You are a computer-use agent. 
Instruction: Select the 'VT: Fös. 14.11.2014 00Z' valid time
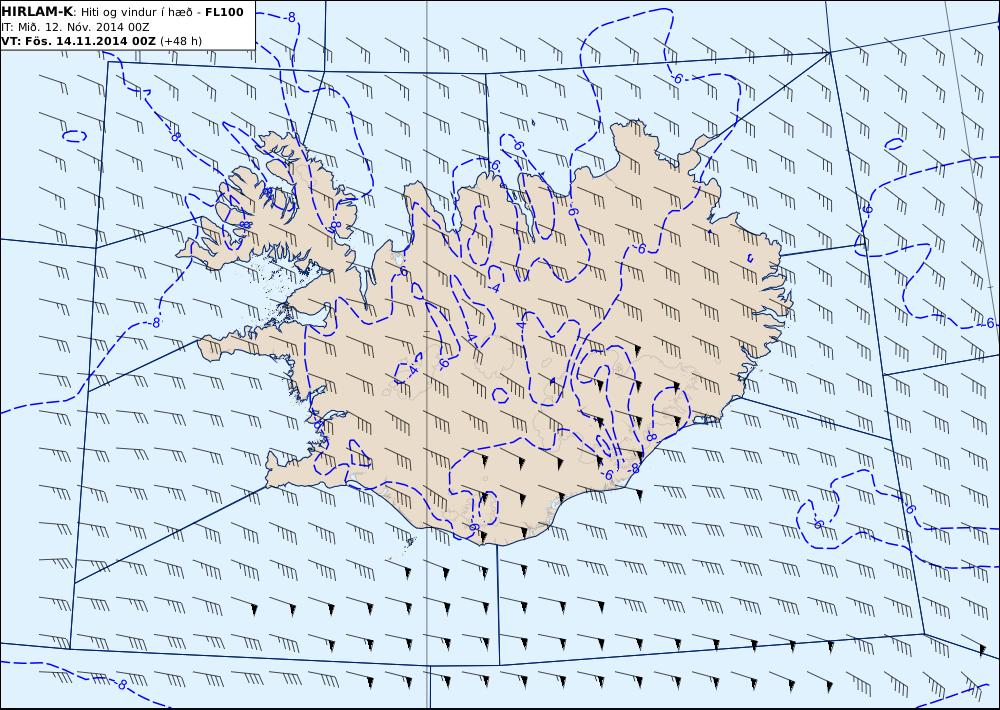(x=79, y=41)
